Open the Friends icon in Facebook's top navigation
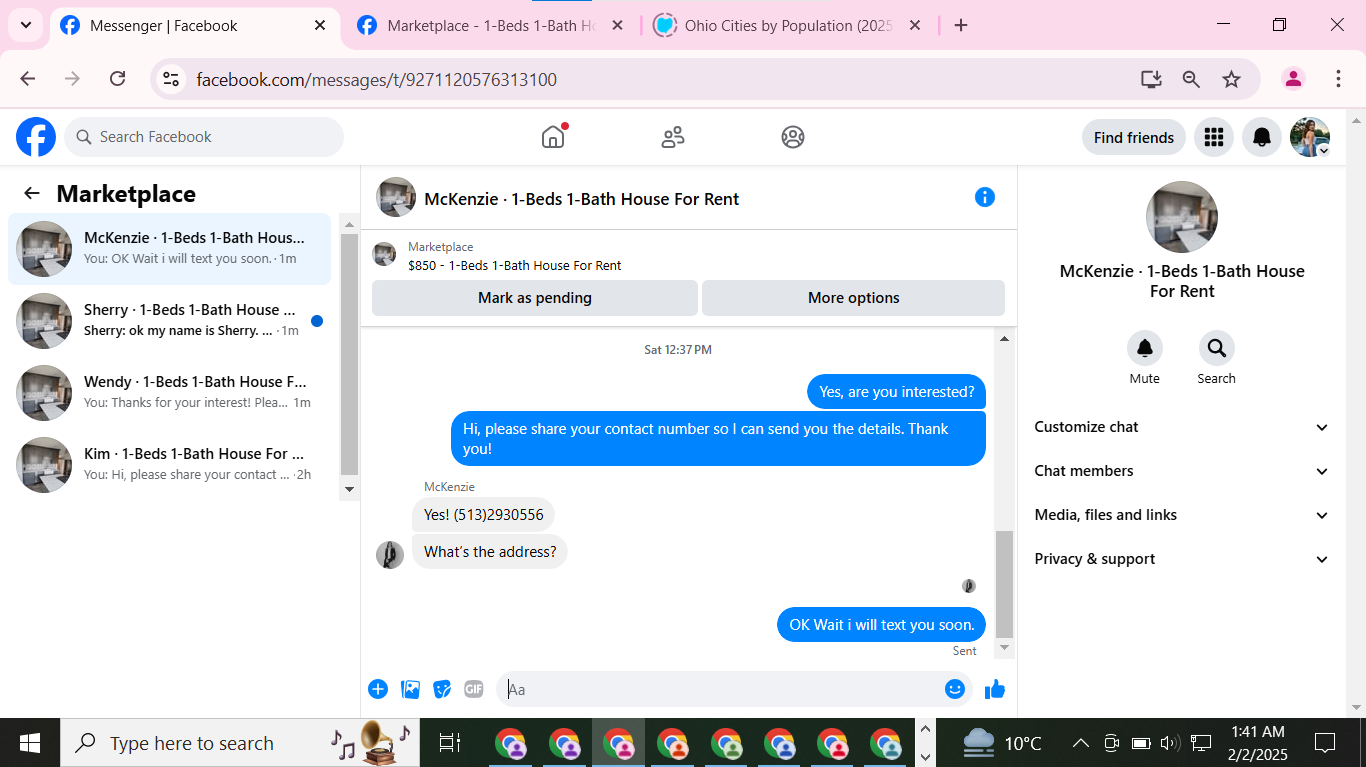The image size is (1366, 767). [x=673, y=137]
